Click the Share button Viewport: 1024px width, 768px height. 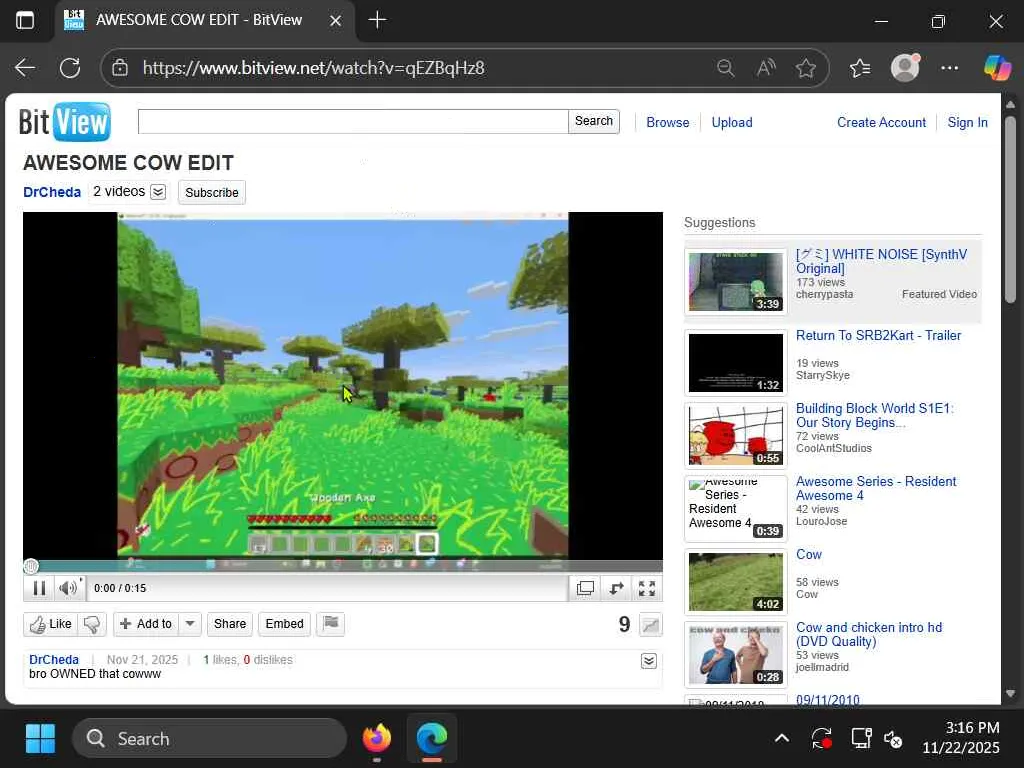[x=230, y=624]
